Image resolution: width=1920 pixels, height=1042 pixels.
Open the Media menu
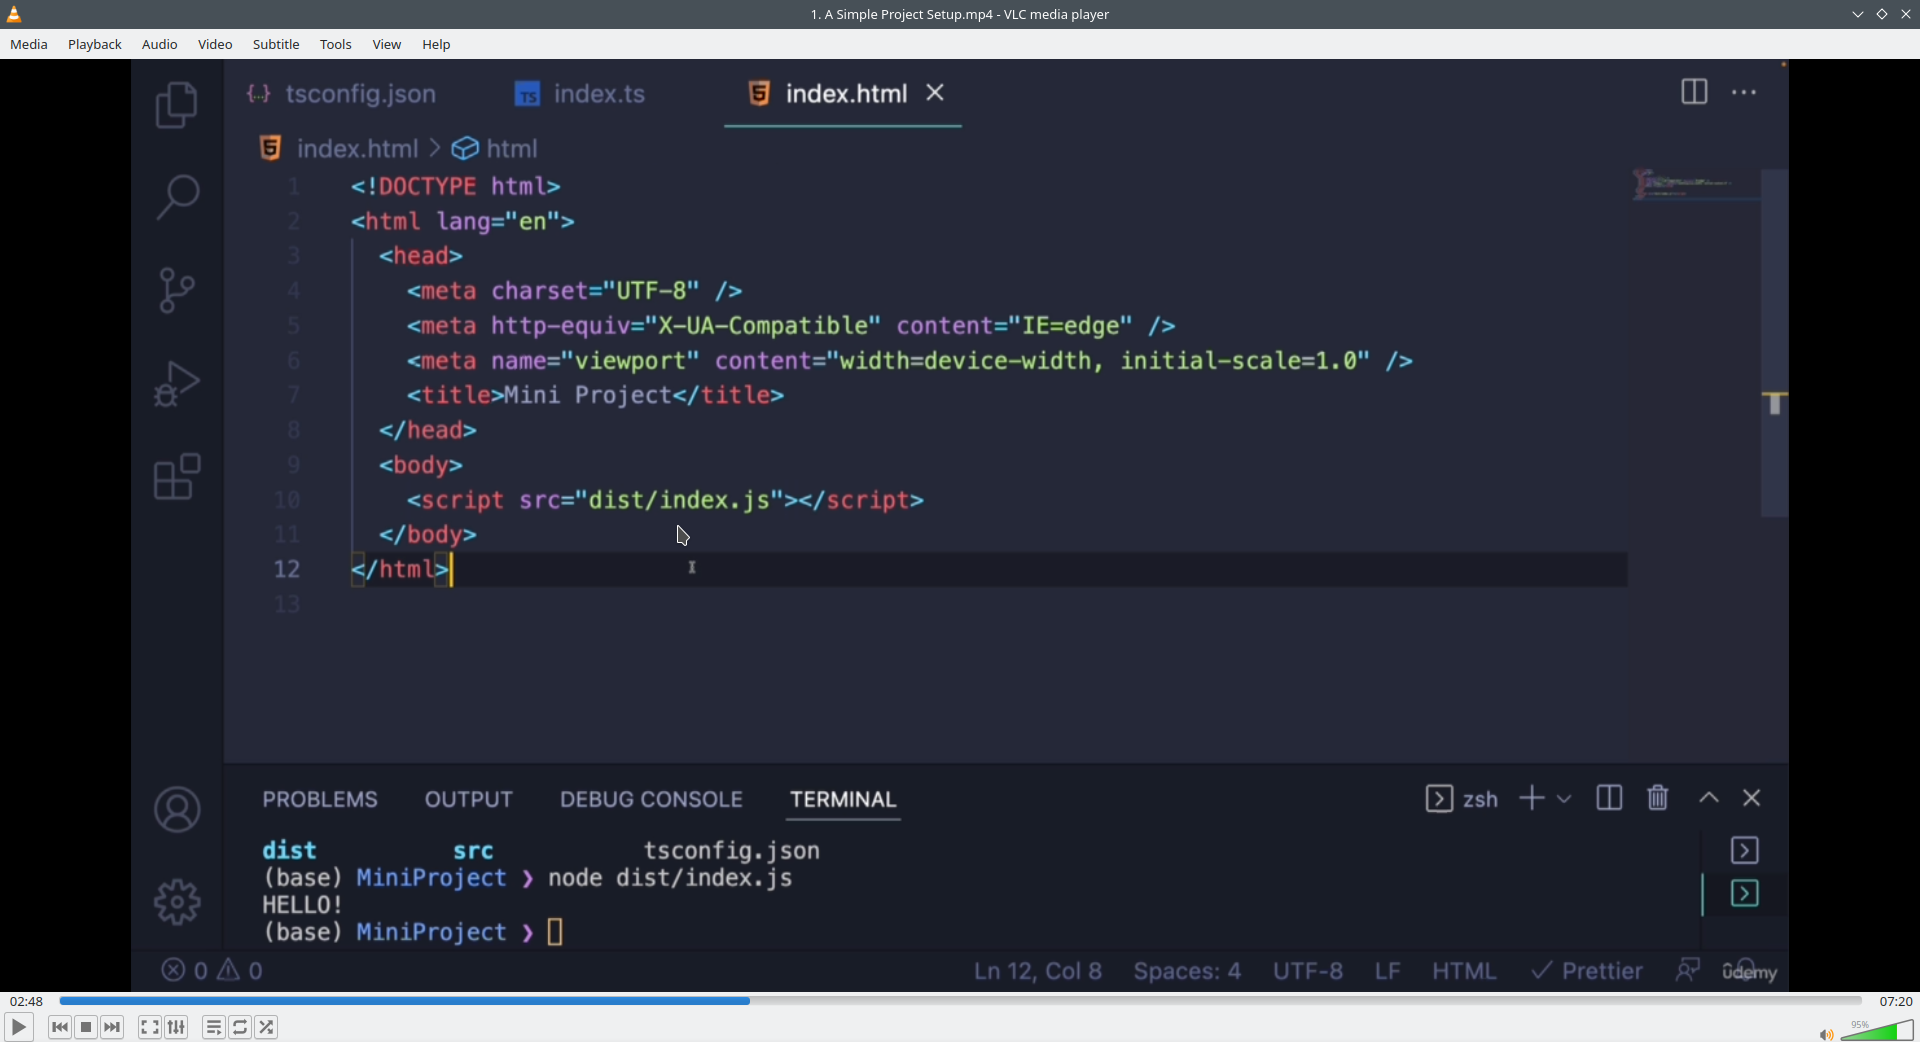pyautogui.click(x=29, y=44)
